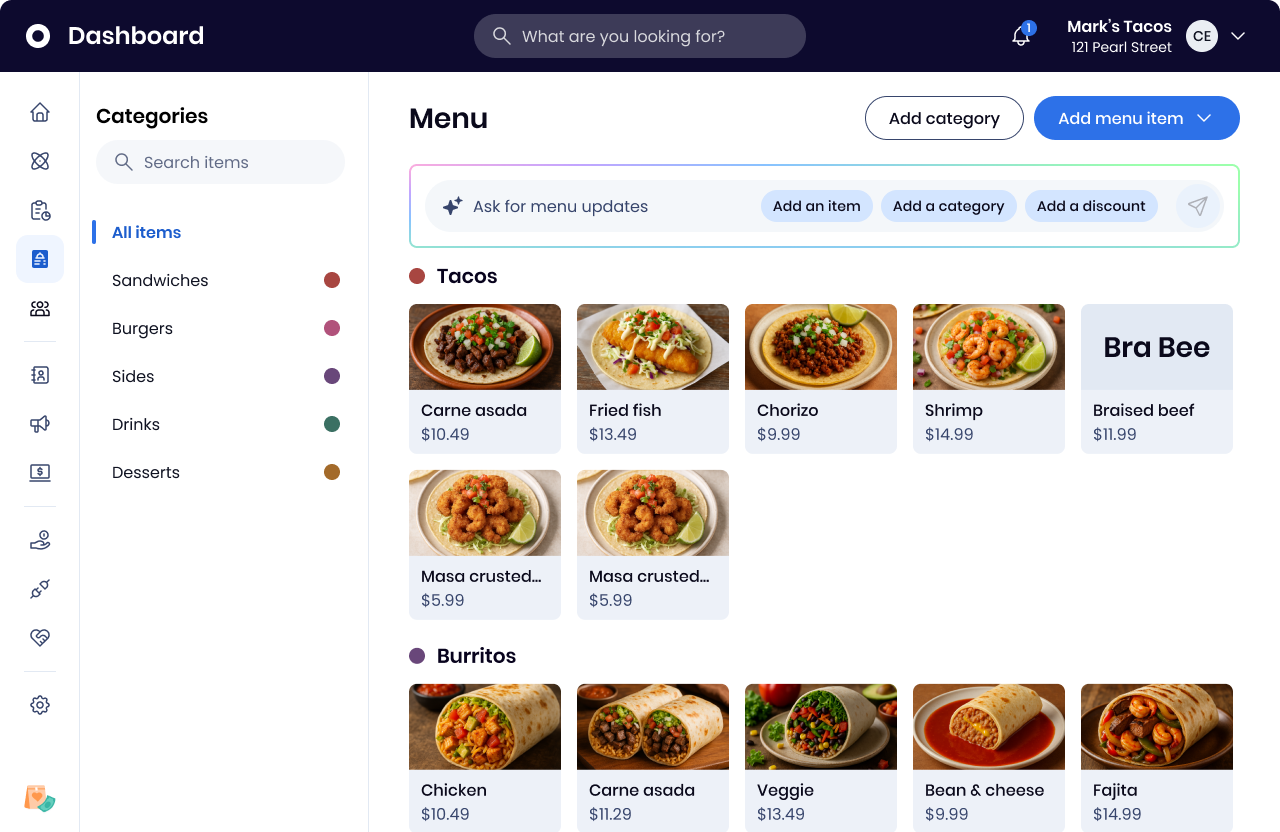Click the atom icon in the sidebar
1280x832 pixels.
point(40,161)
